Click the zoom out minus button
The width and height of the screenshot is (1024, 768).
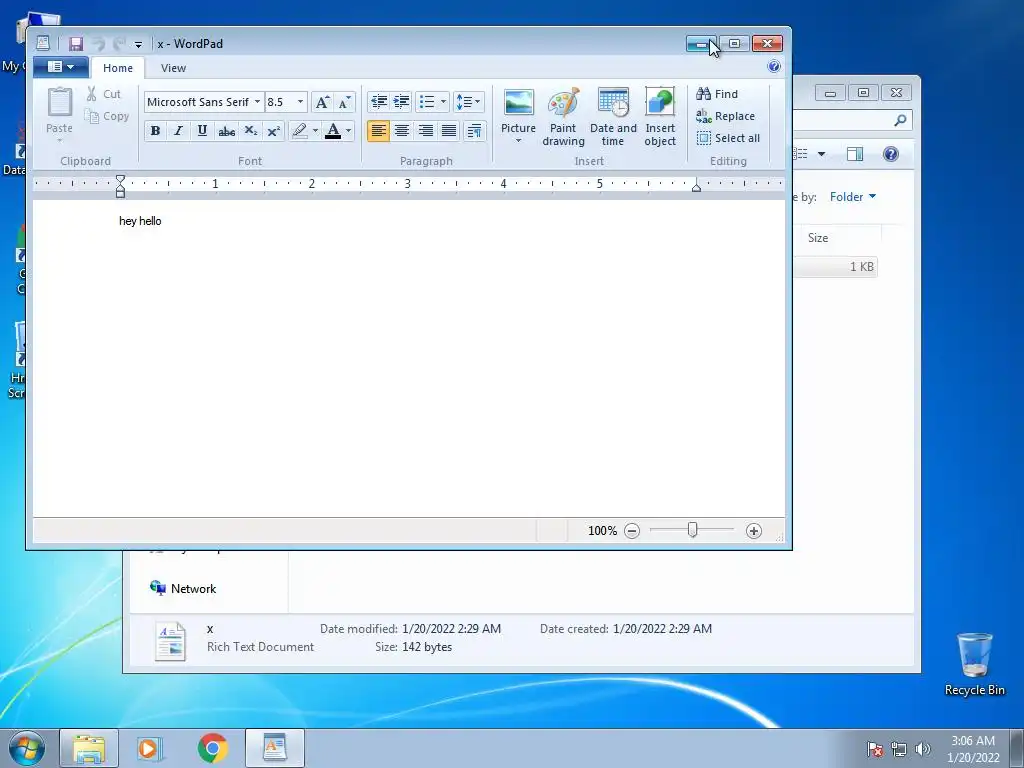632,531
